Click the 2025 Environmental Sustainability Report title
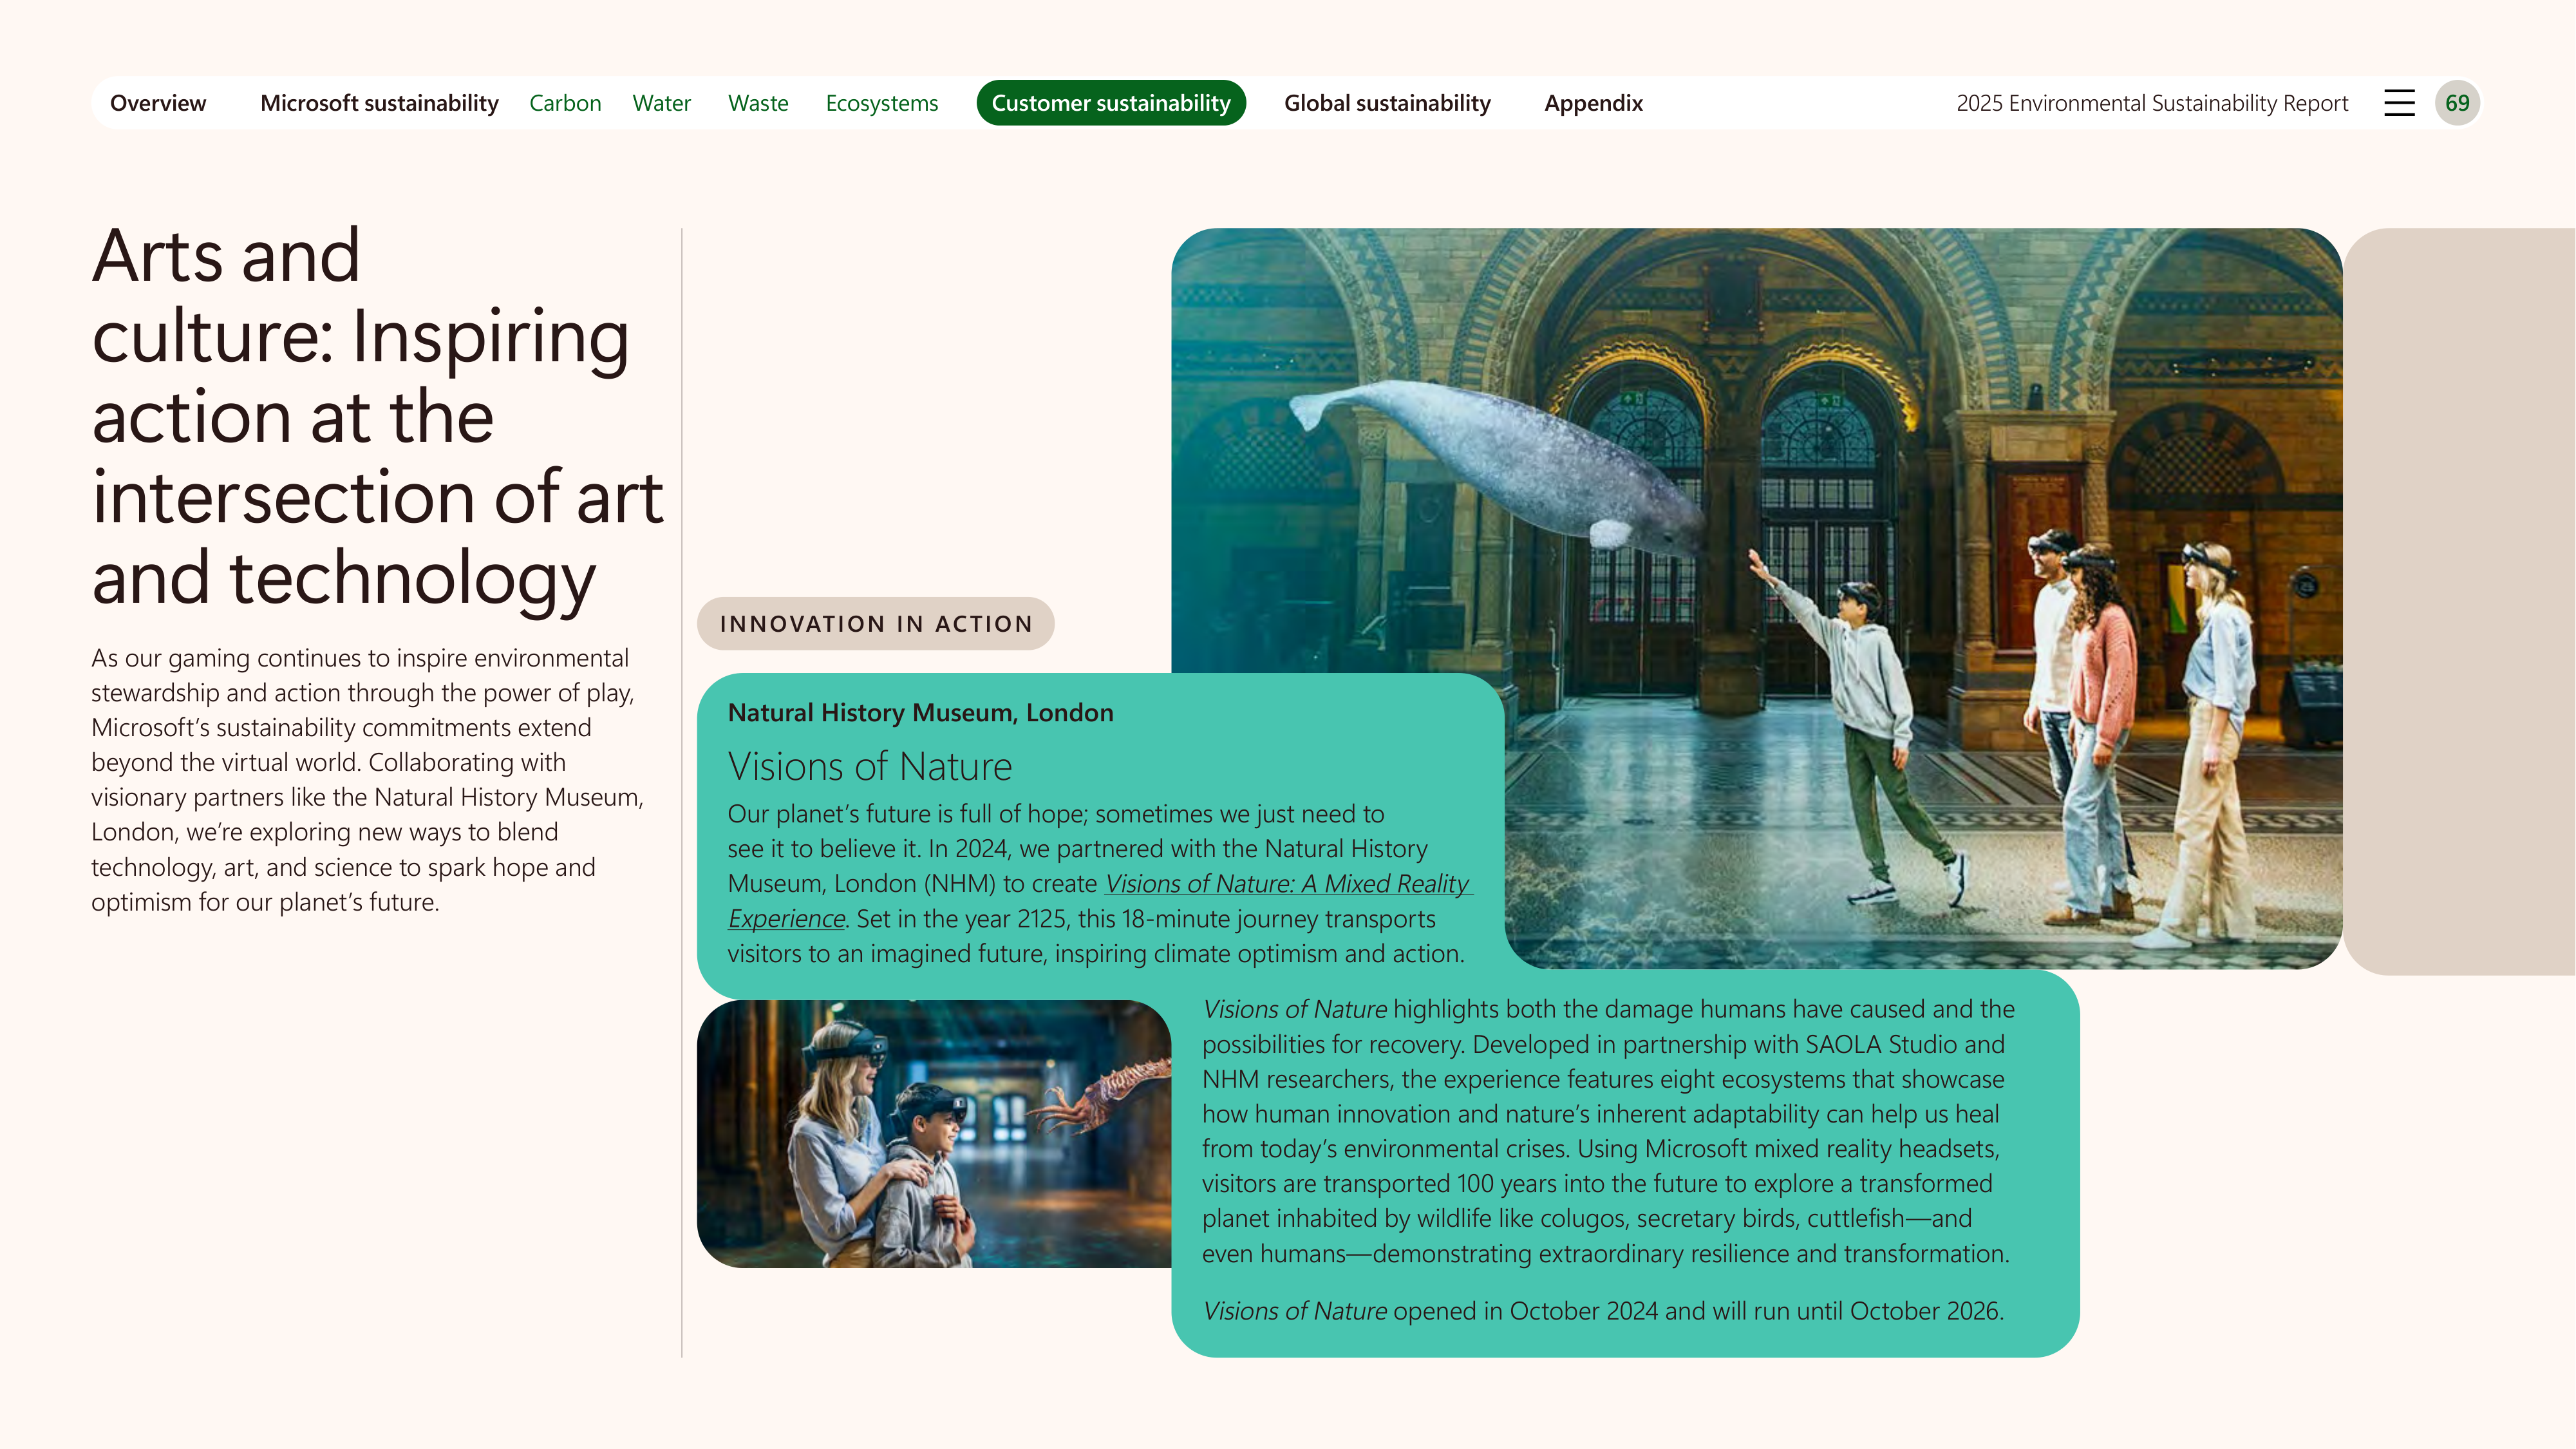Viewport: 2576px width, 1449px height. pos(2152,103)
